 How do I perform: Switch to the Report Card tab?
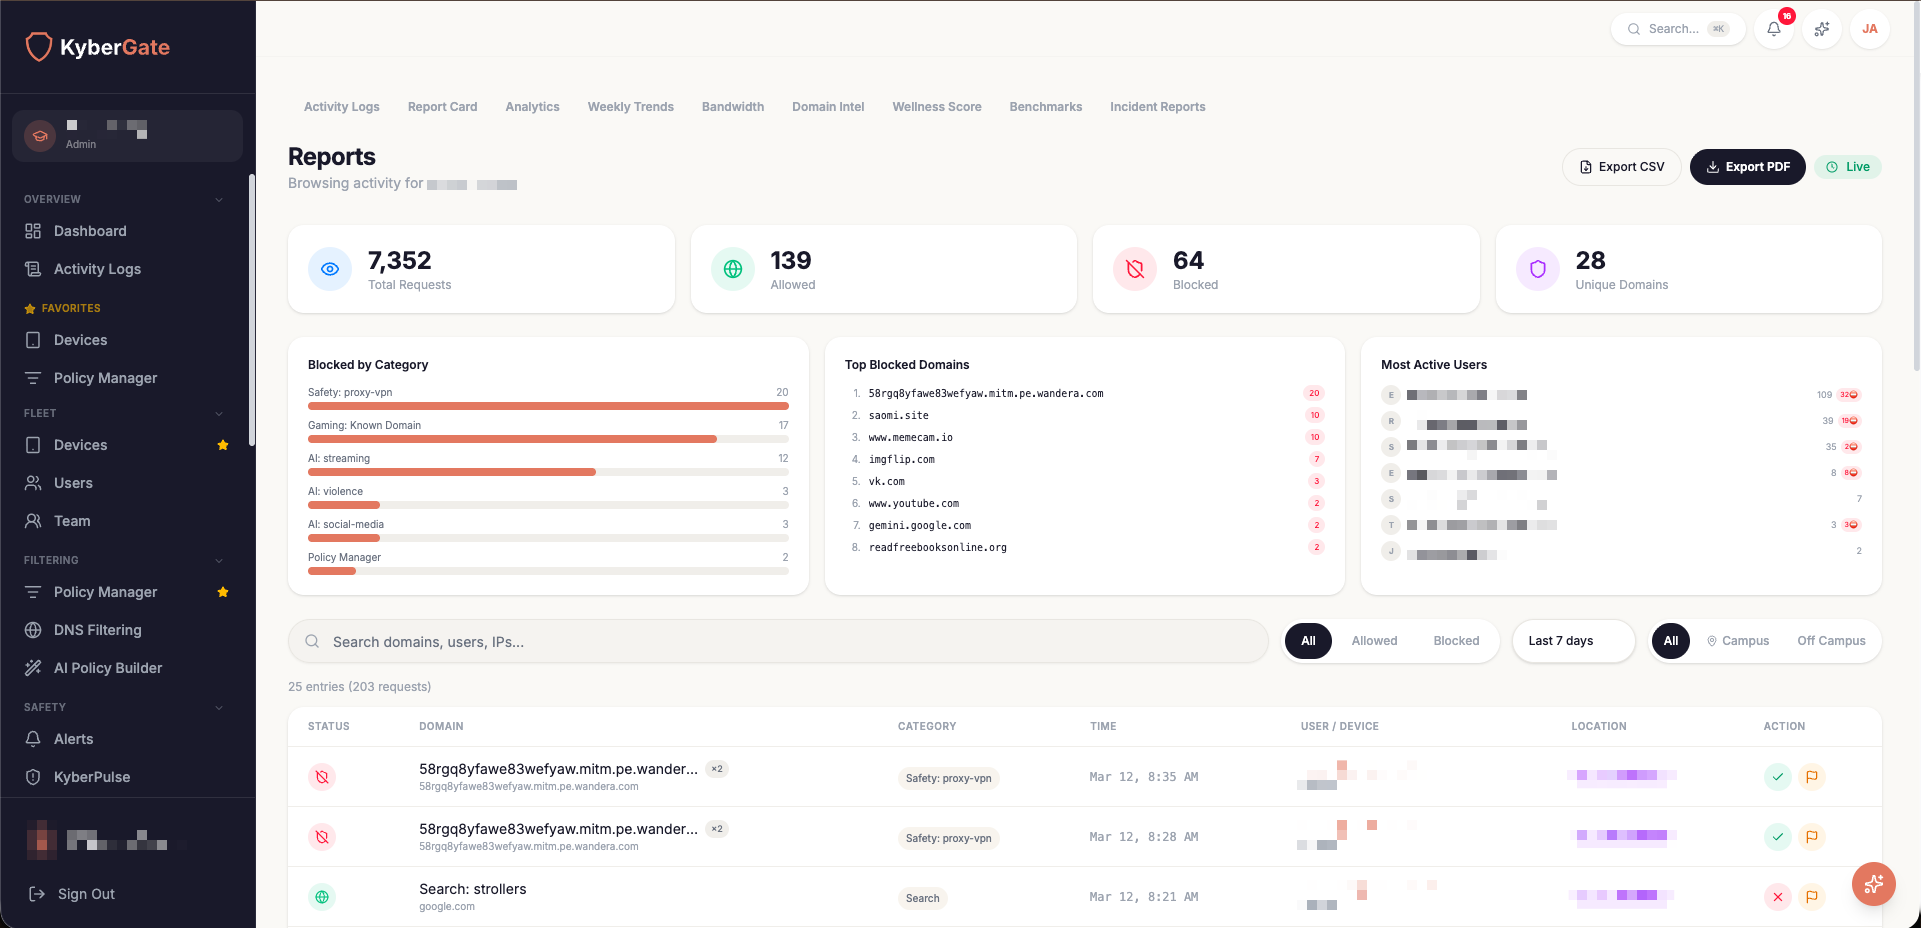(442, 107)
